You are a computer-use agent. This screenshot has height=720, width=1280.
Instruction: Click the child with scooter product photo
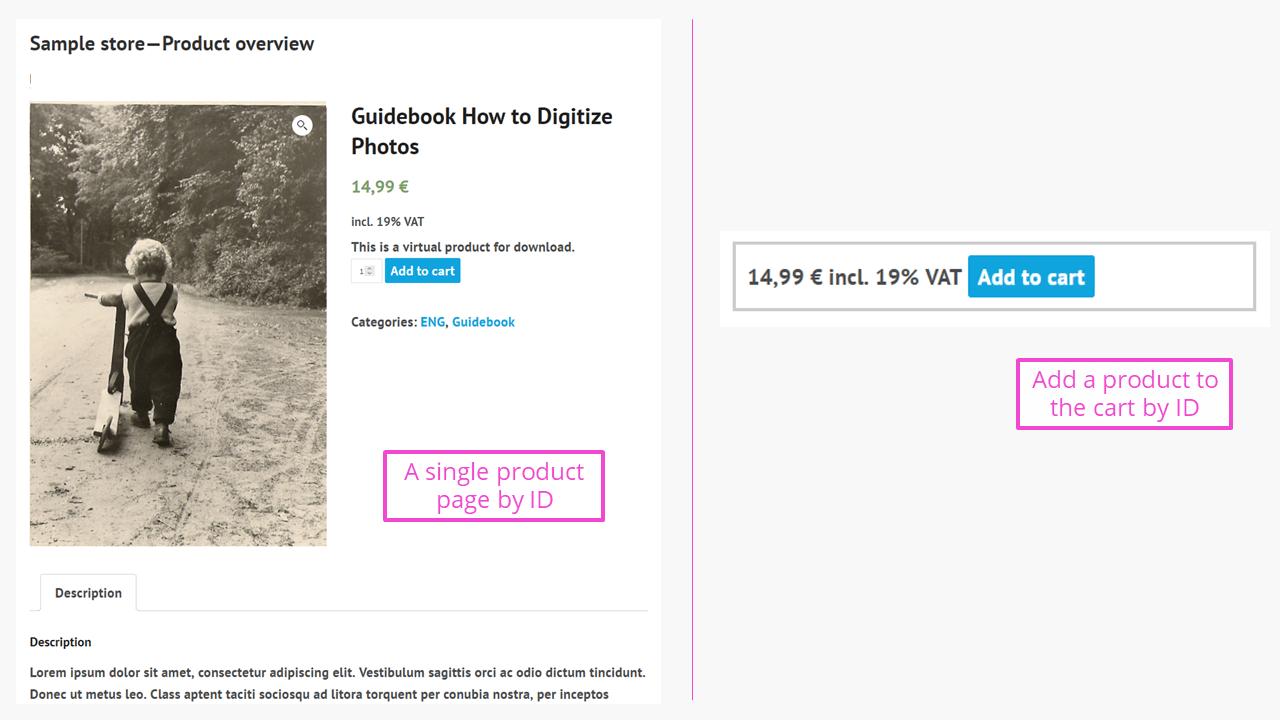point(178,324)
